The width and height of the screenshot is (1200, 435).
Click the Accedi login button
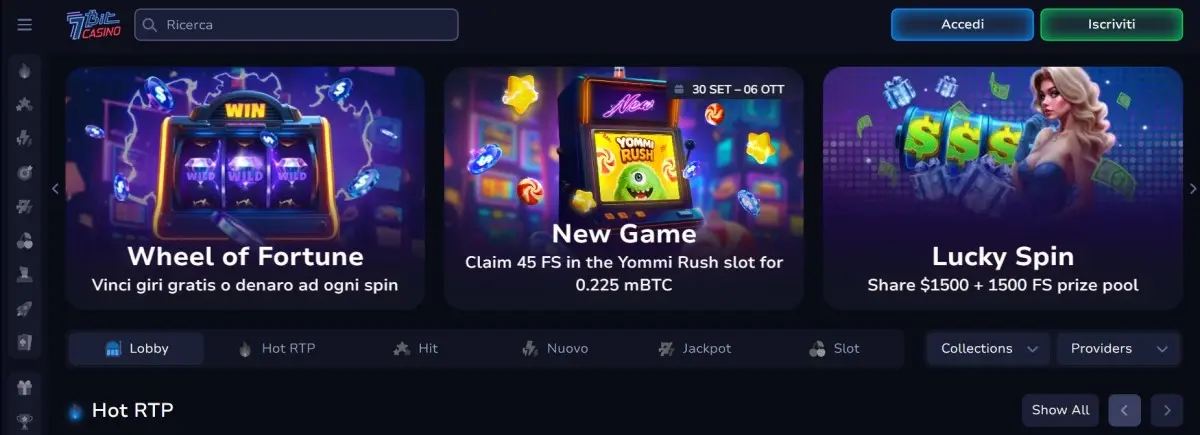(962, 24)
